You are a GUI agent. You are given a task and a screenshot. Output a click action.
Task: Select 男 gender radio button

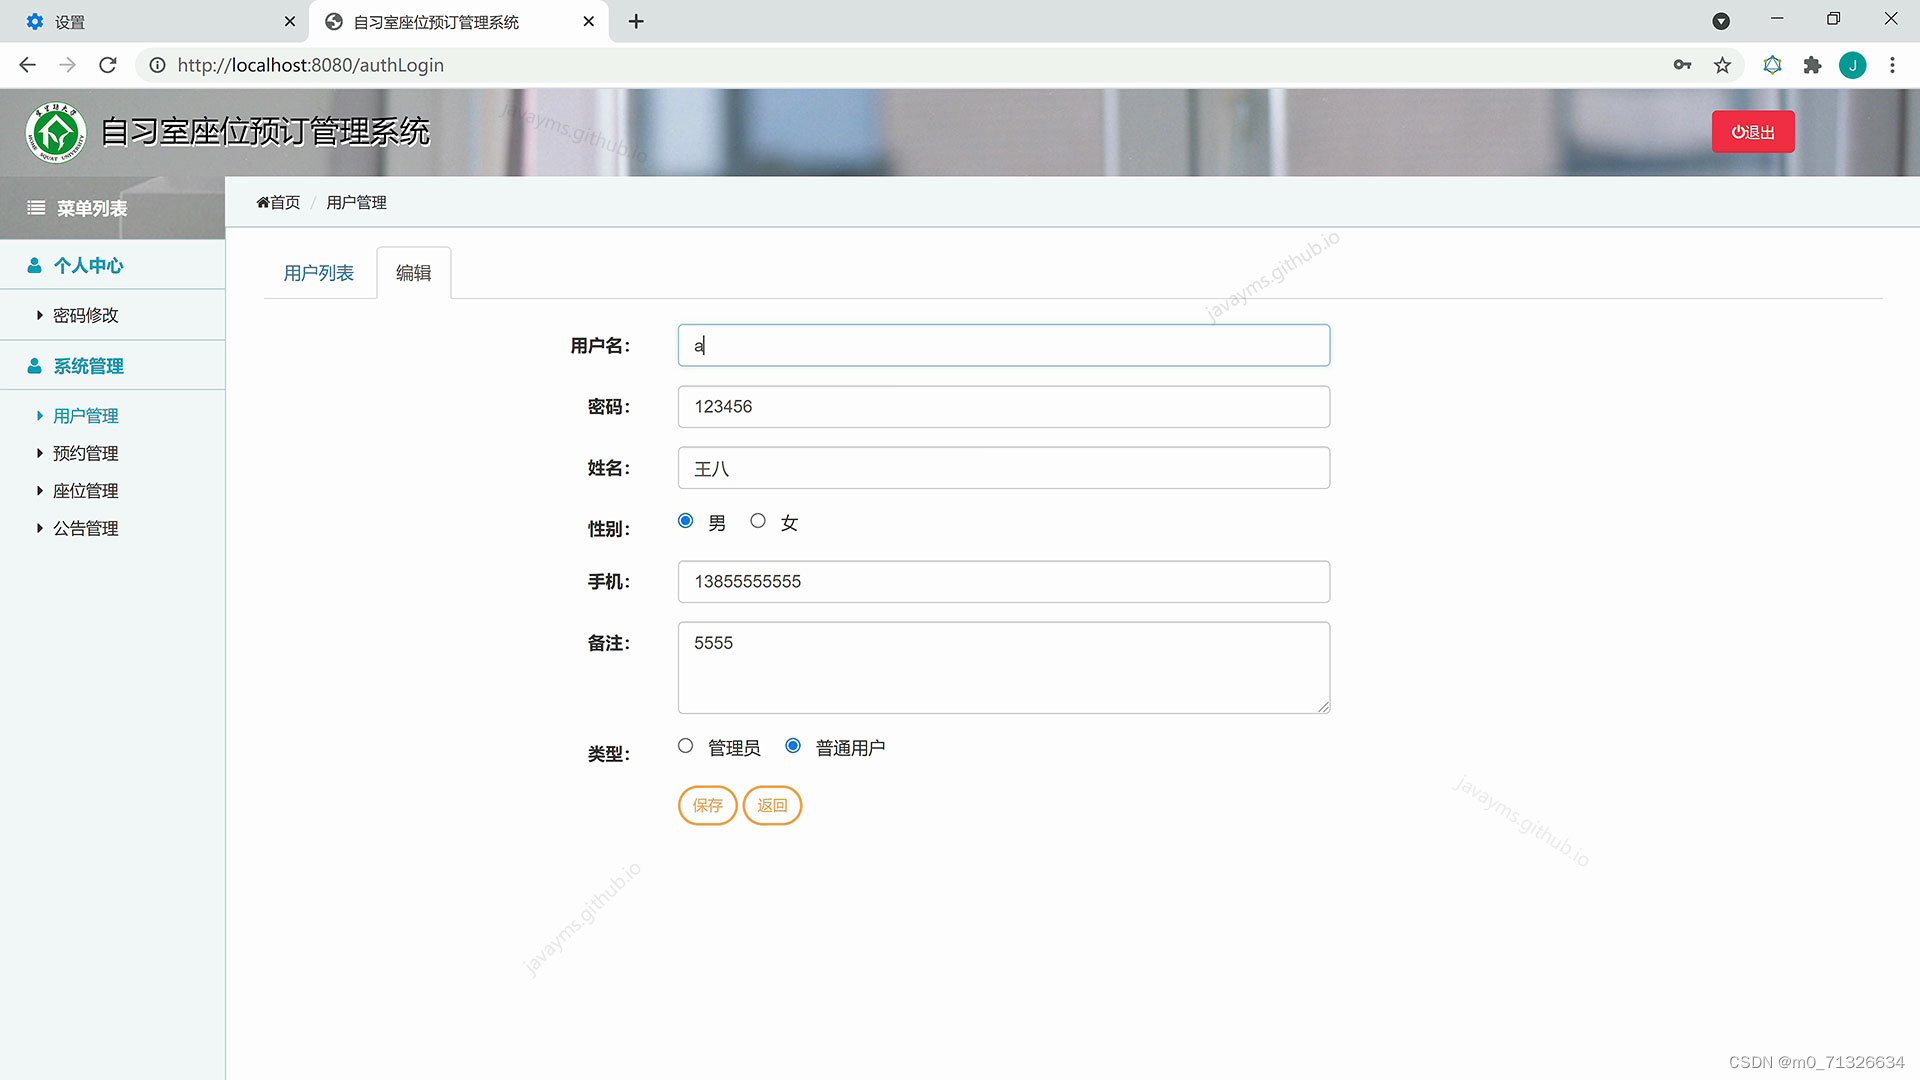pyautogui.click(x=685, y=521)
